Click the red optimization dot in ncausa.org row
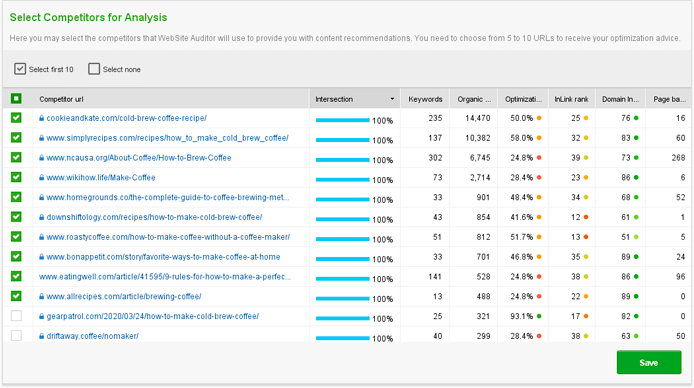 (539, 158)
